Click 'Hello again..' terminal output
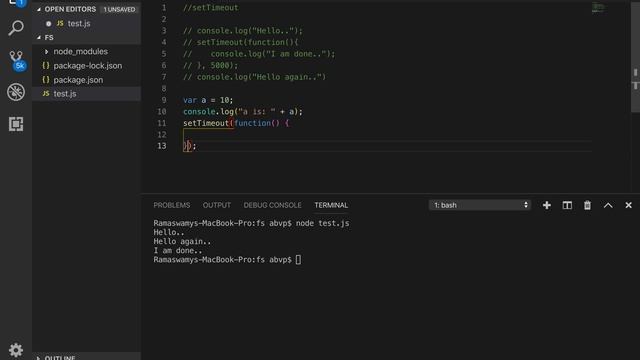 (x=182, y=242)
